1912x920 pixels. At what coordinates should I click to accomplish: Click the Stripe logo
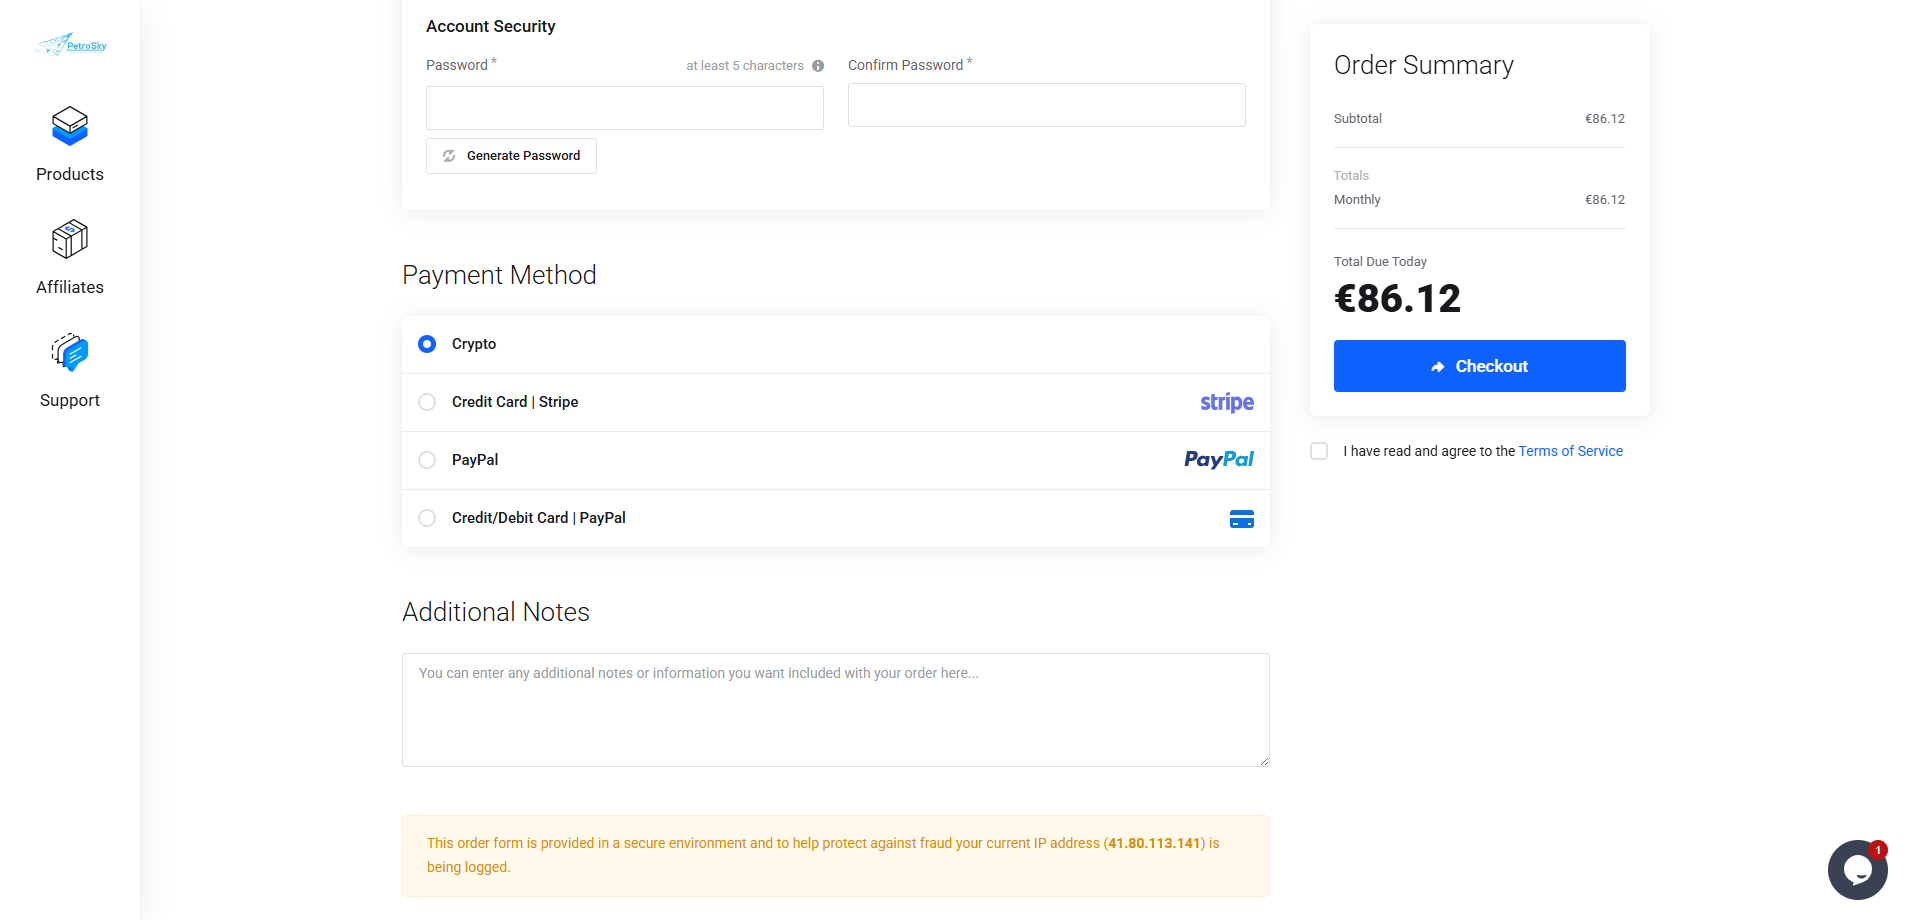(1226, 402)
